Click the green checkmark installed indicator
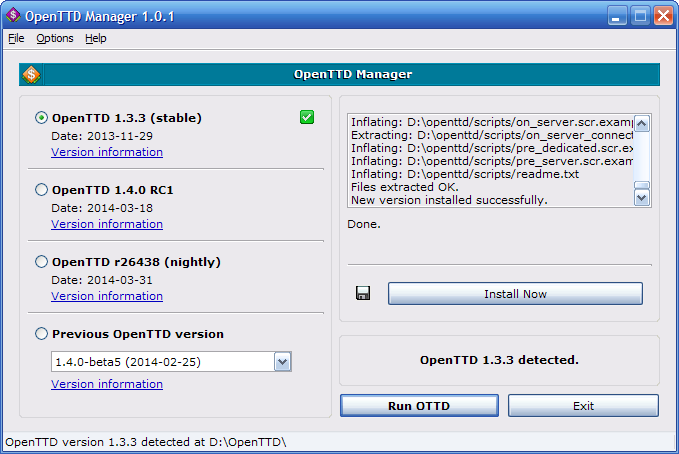679x454 pixels. [x=307, y=118]
